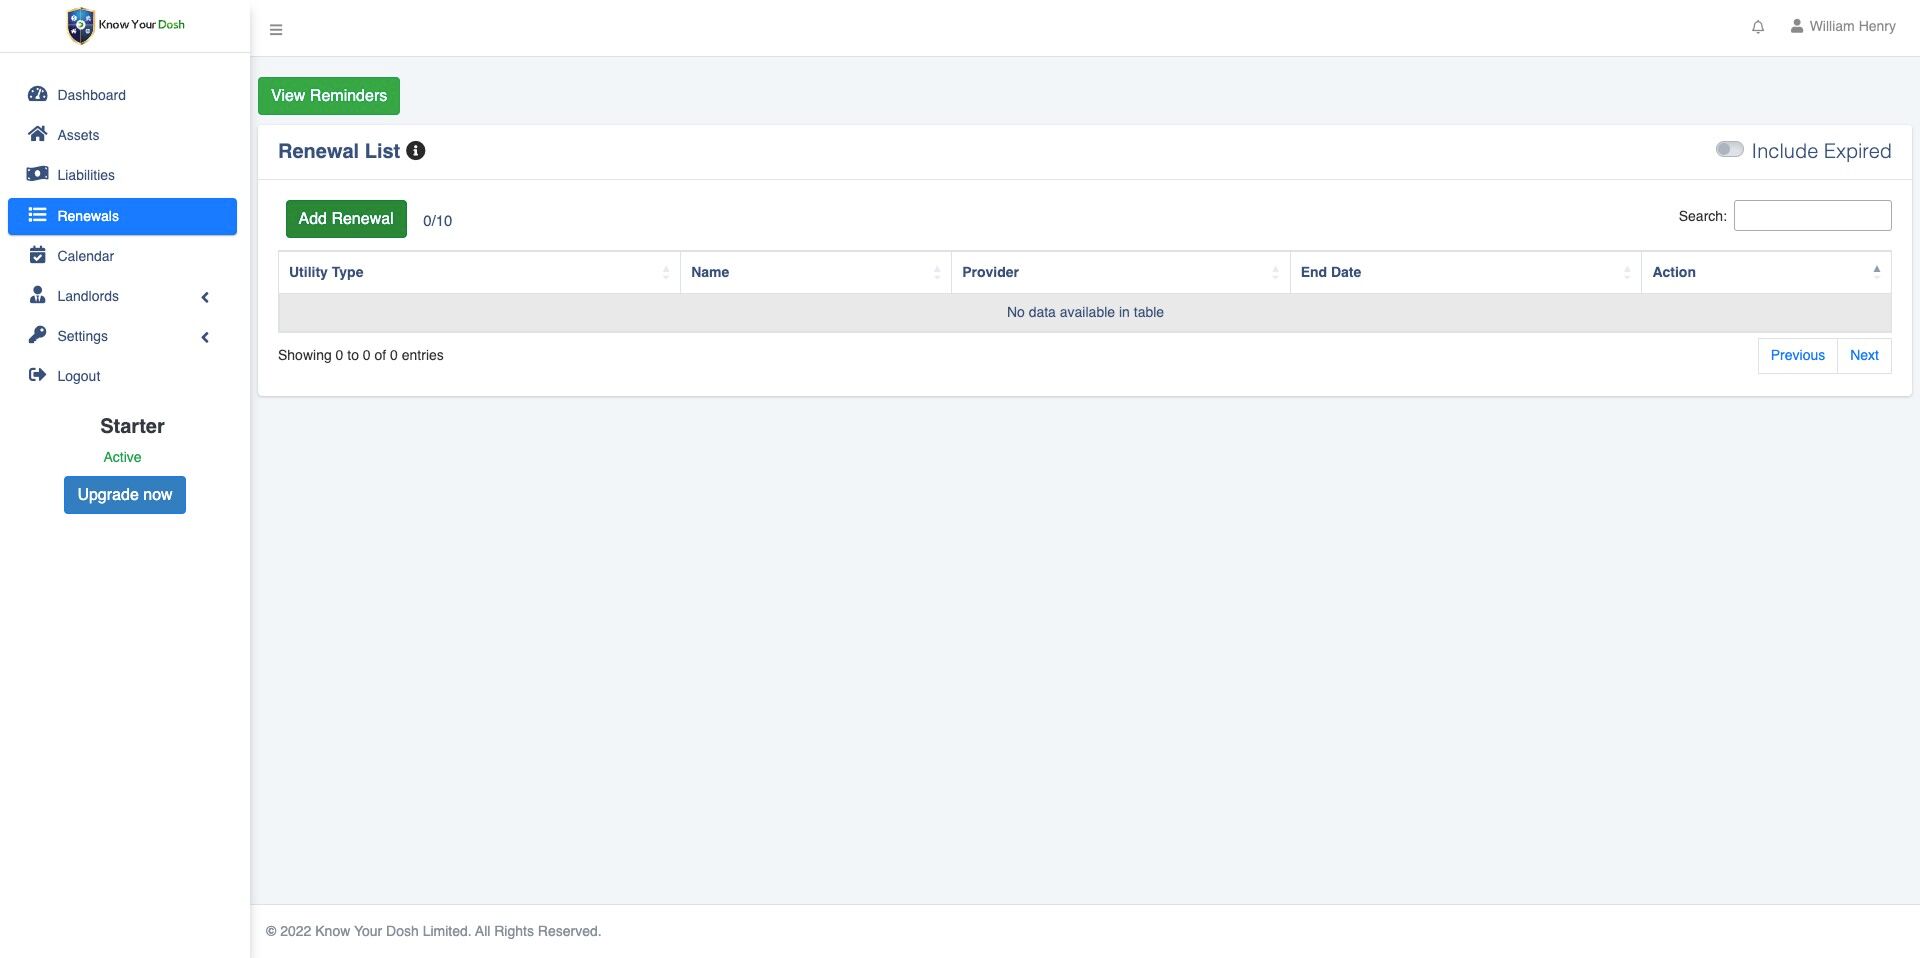Sort table by Name column

coord(815,272)
